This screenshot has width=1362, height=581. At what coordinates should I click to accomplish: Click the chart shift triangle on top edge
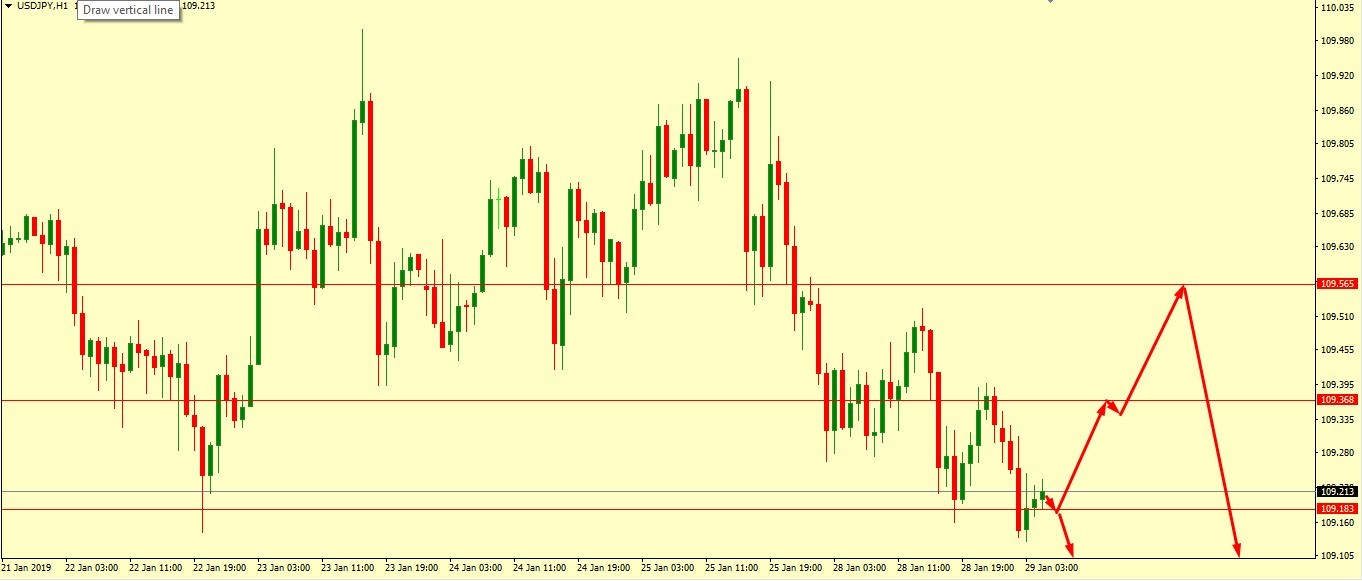pyautogui.click(x=1050, y=2)
